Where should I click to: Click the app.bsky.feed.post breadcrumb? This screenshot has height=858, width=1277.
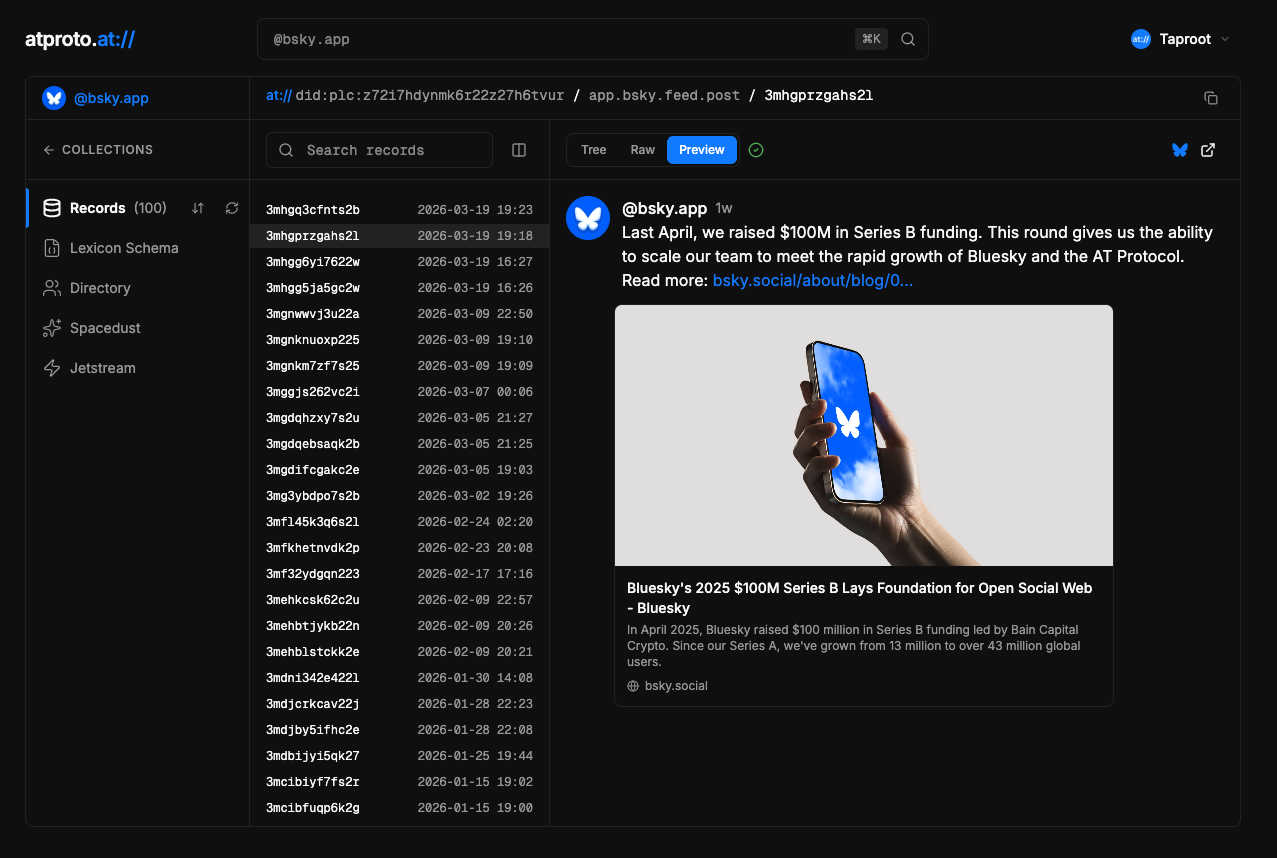664,96
